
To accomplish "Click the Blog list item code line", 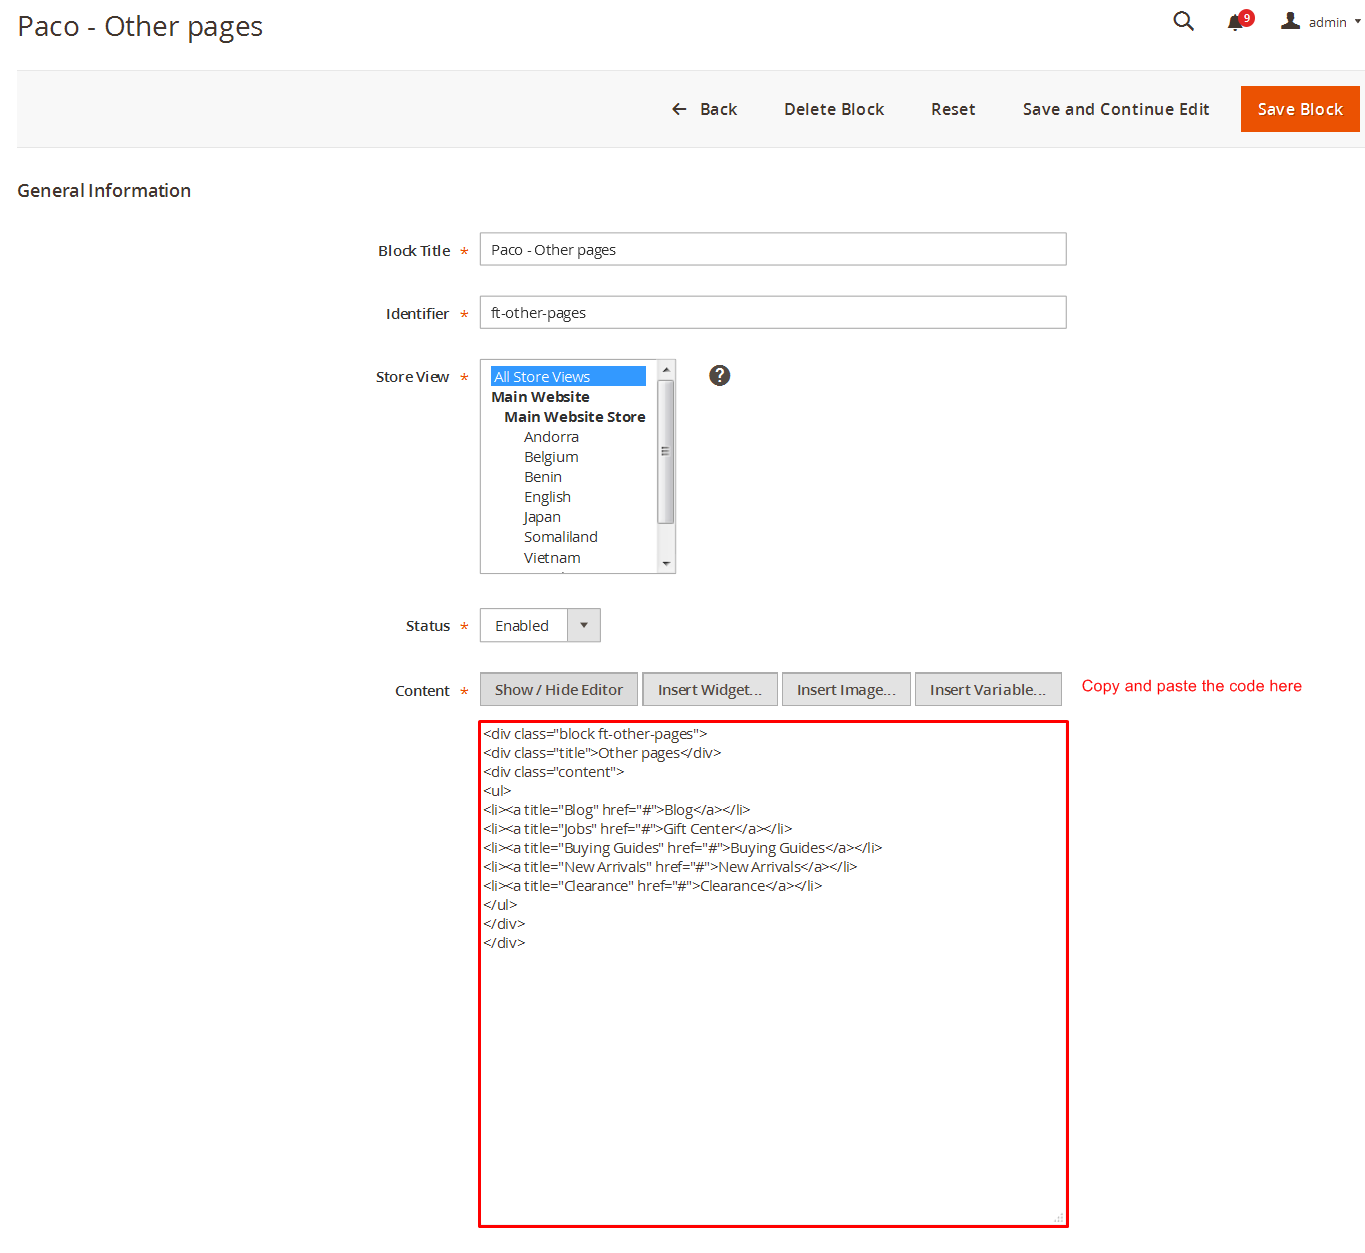I will click(x=617, y=809).
